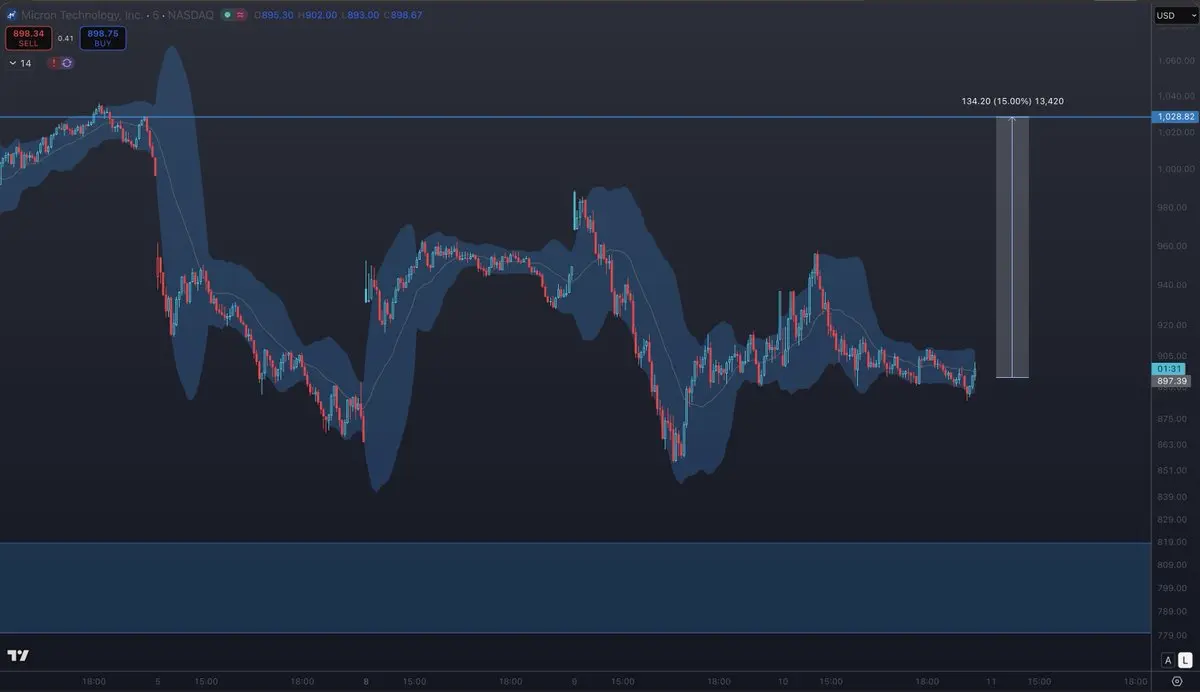Click the TradingView logo at bottom left

[x=18, y=656]
